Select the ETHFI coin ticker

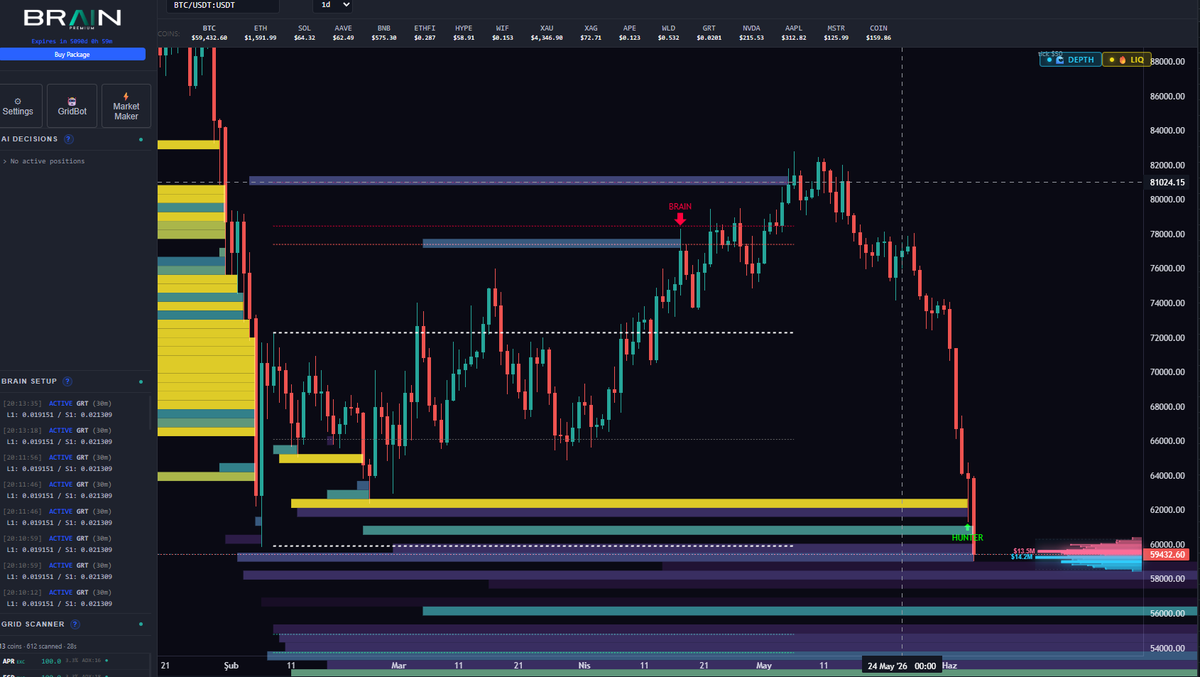point(425,33)
